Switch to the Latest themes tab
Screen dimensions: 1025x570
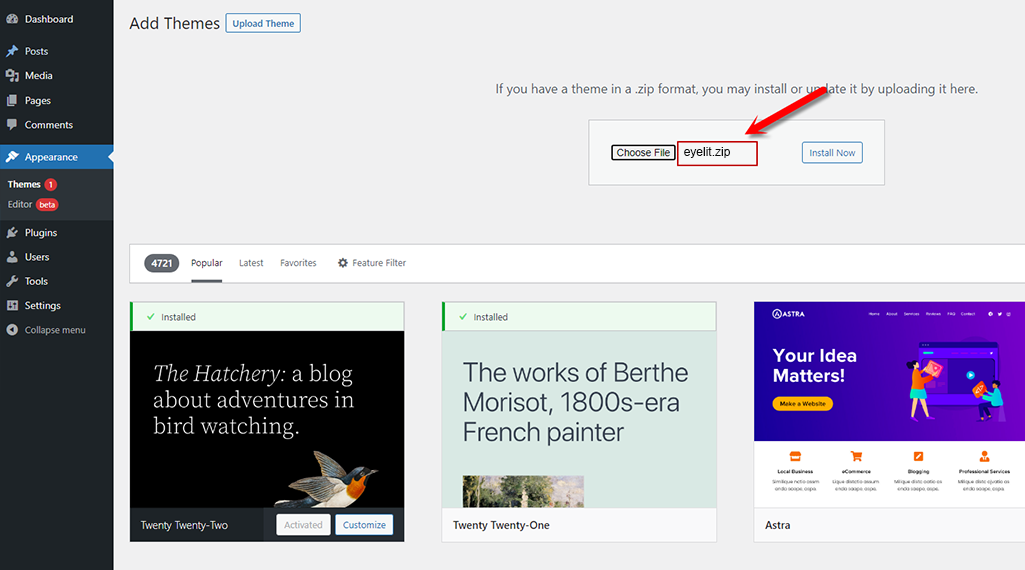point(251,263)
